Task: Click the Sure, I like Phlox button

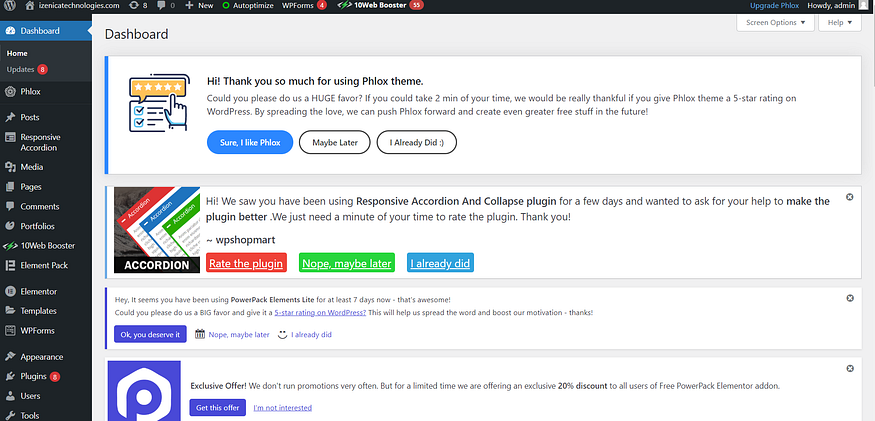Action: click(250, 142)
